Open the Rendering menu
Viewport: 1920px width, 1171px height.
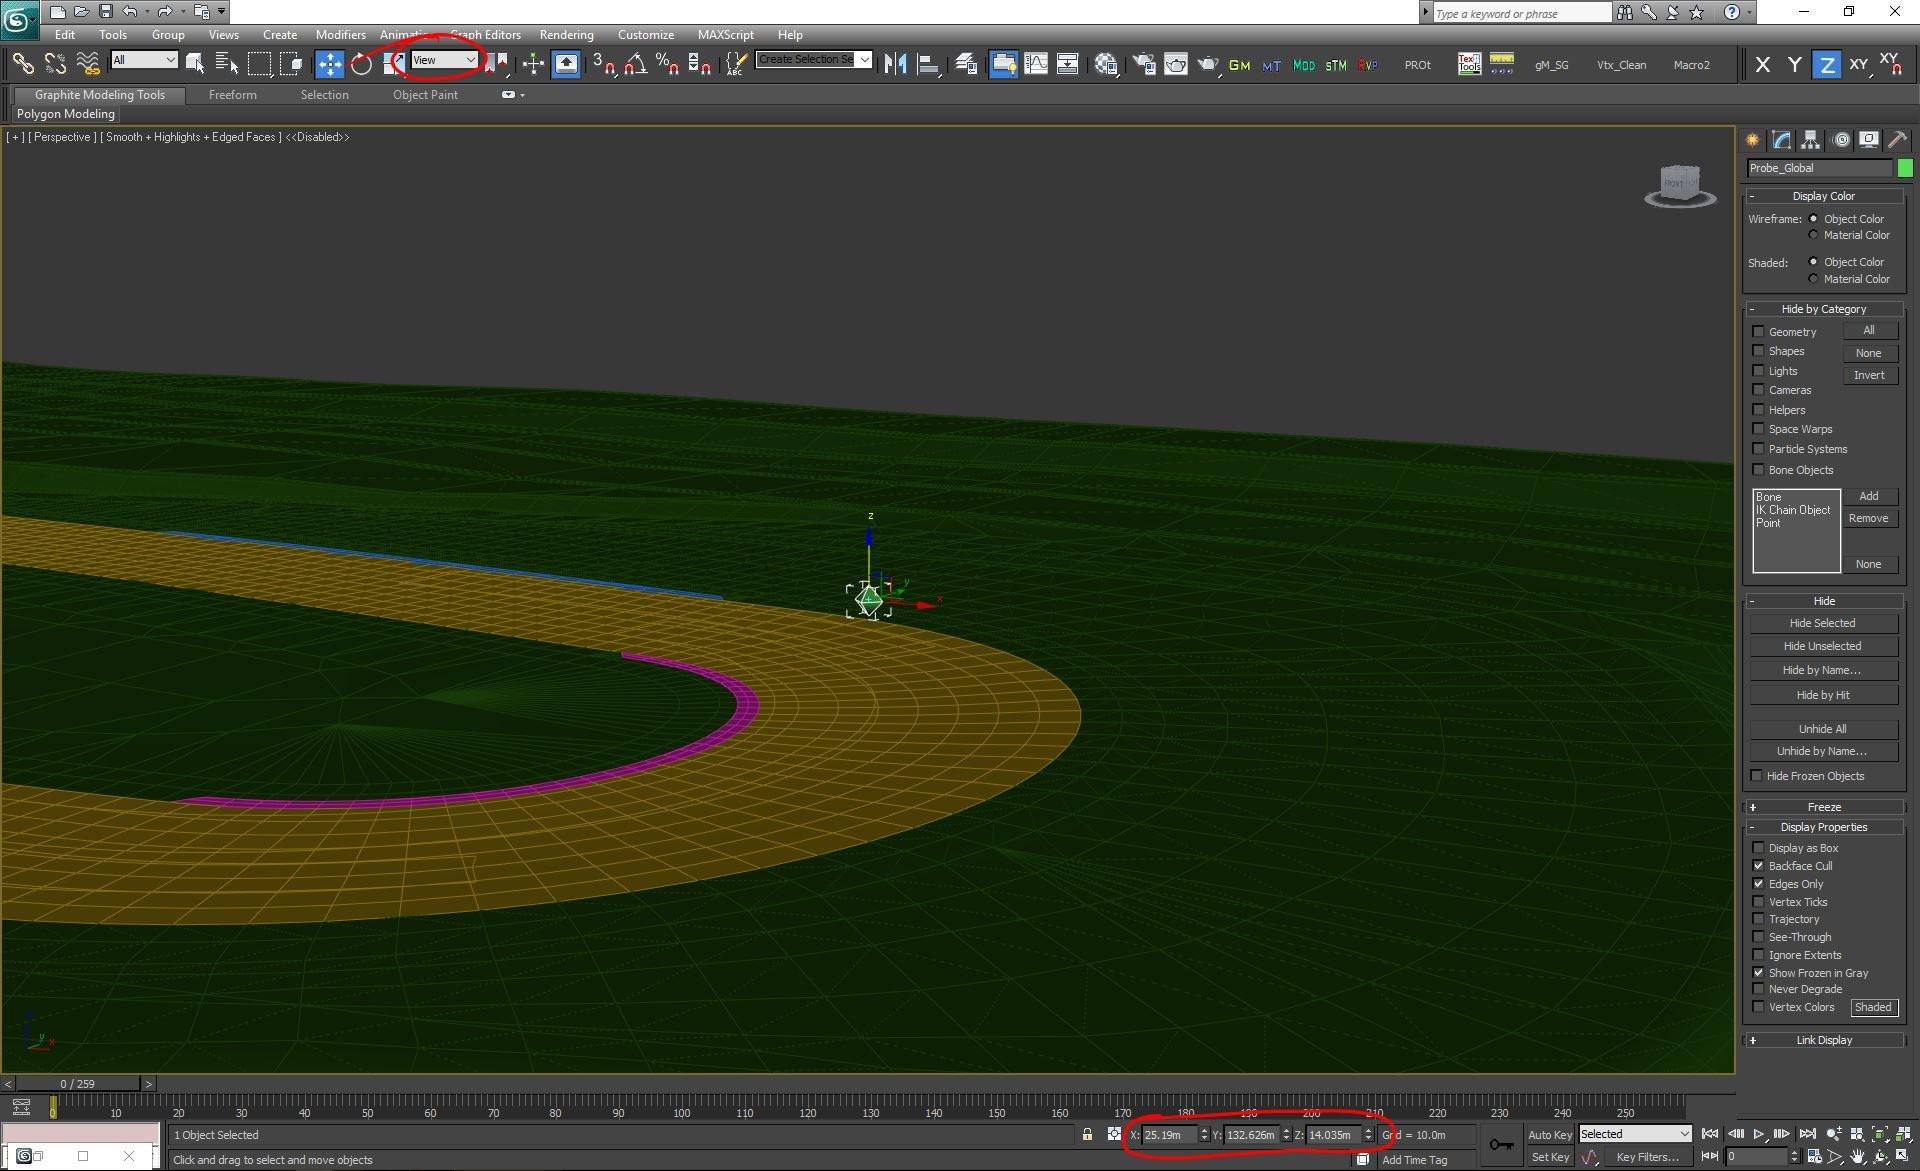(567, 34)
